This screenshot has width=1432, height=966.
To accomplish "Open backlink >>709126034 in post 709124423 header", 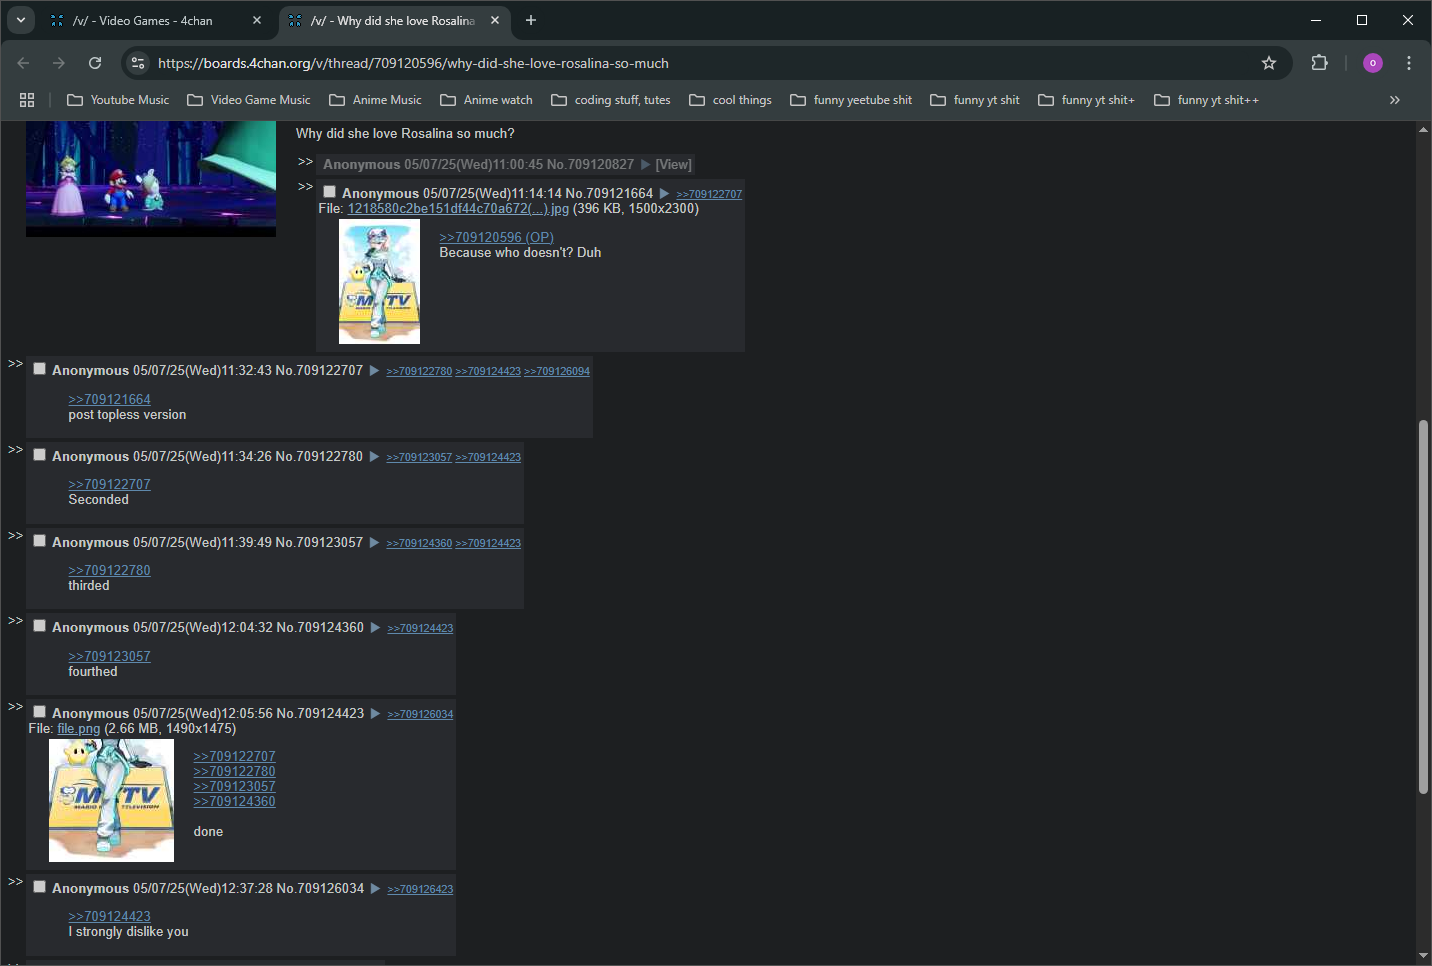I will 420,714.
